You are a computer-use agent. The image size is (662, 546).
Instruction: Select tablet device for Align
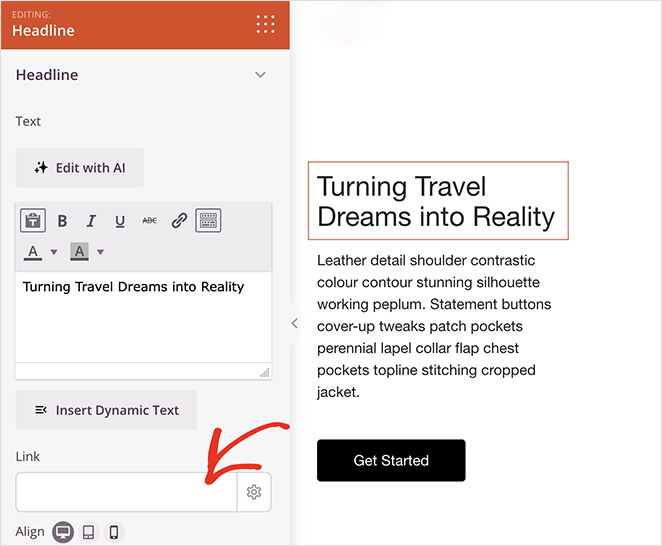click(88, 532)
